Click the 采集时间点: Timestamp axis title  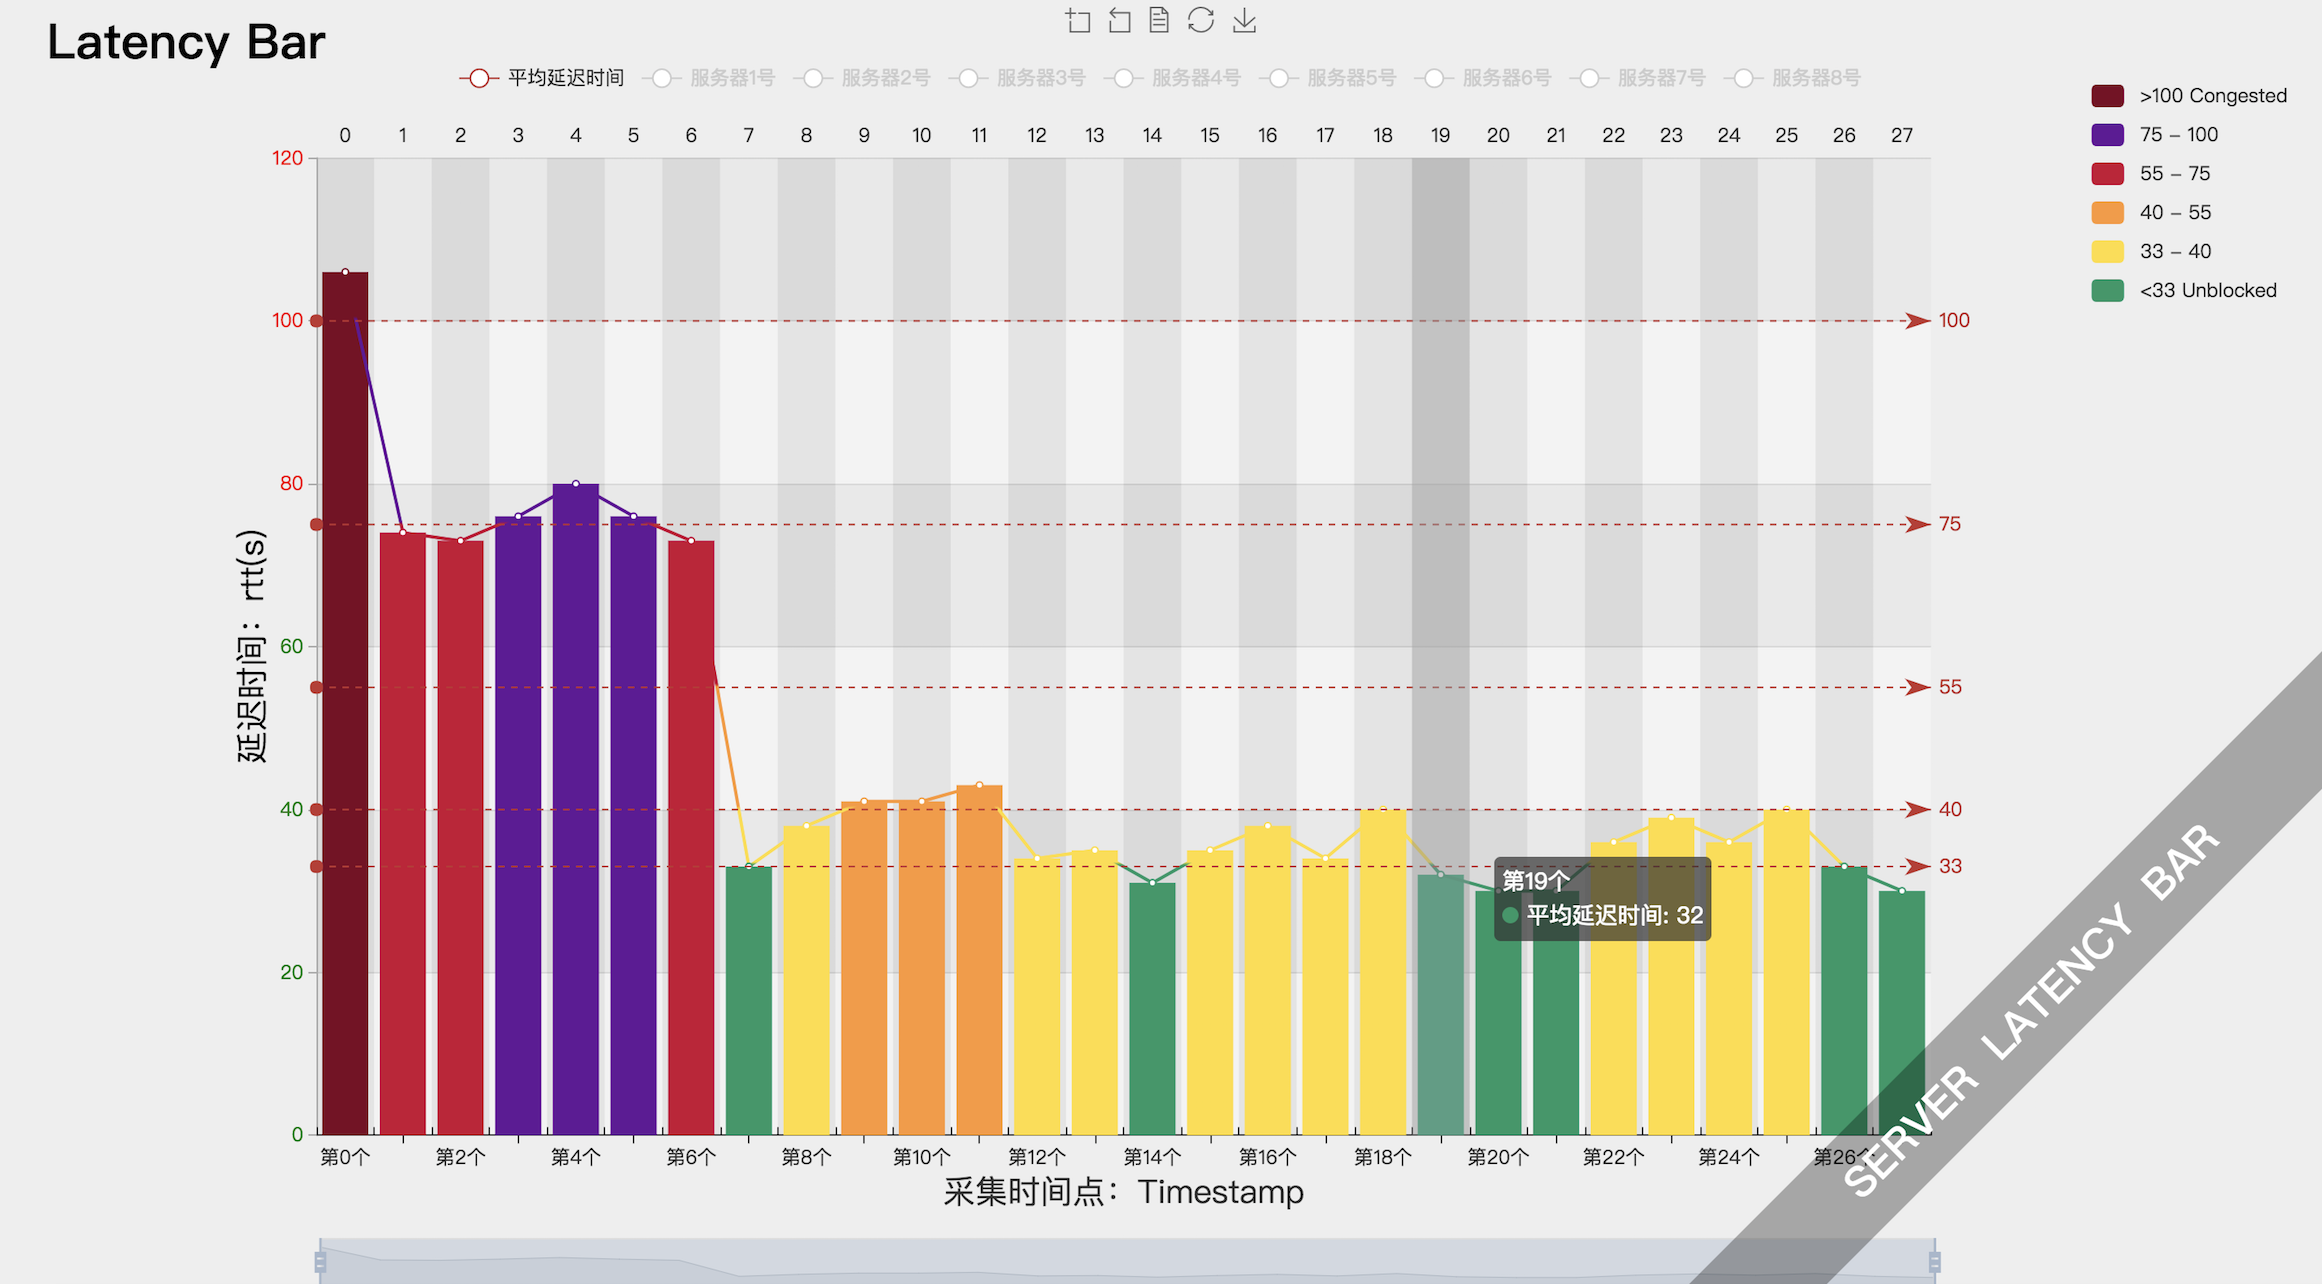pos(1124,1192)
